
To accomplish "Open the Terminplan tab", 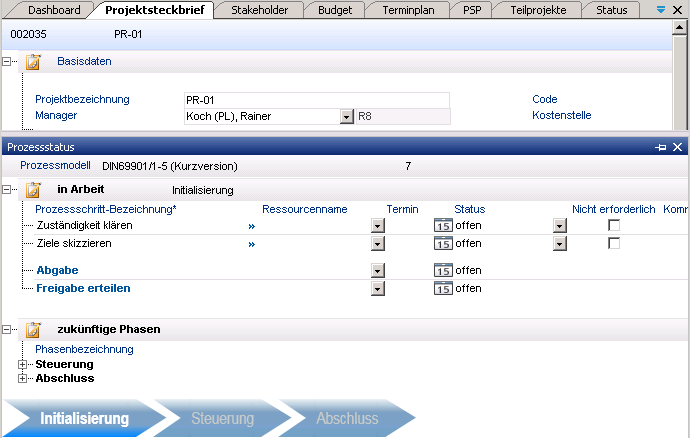I will [406, 10].
